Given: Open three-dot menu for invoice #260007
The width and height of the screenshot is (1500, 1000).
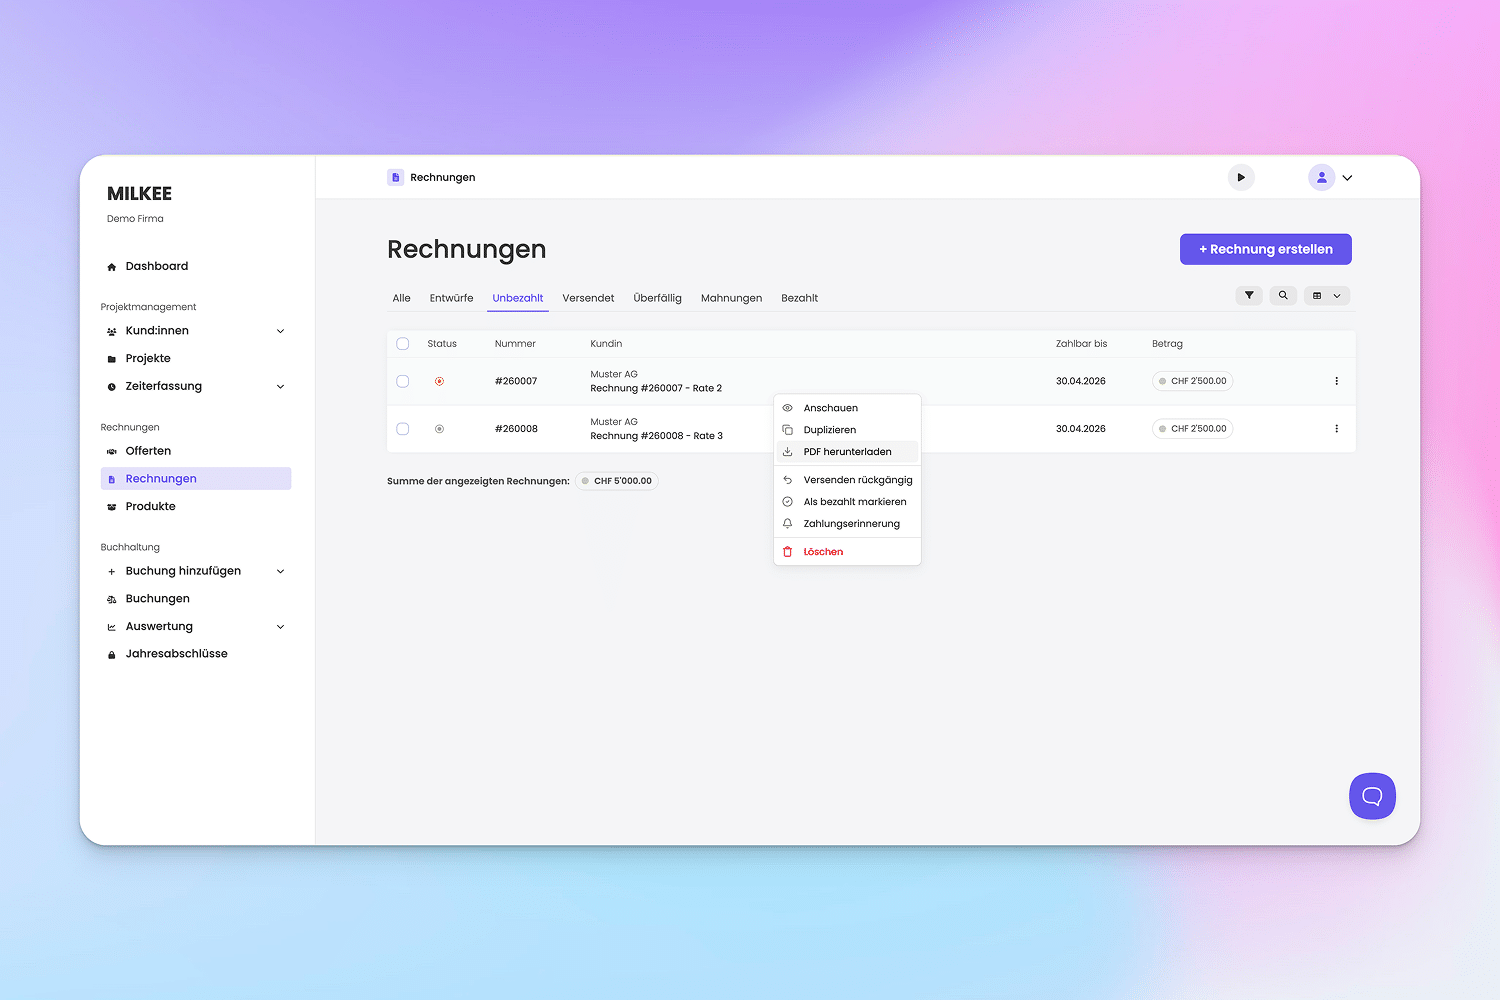Looking at the screenshot, I should pos(1336,381).
